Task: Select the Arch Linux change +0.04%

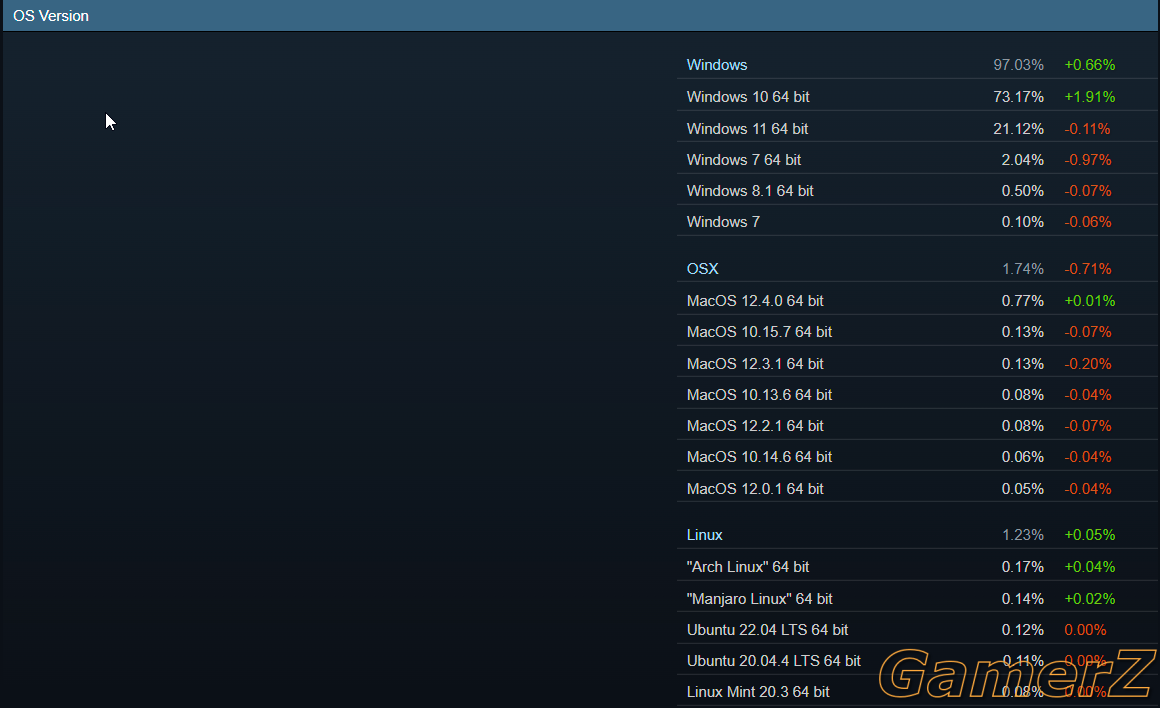Action: [1090, 567]
